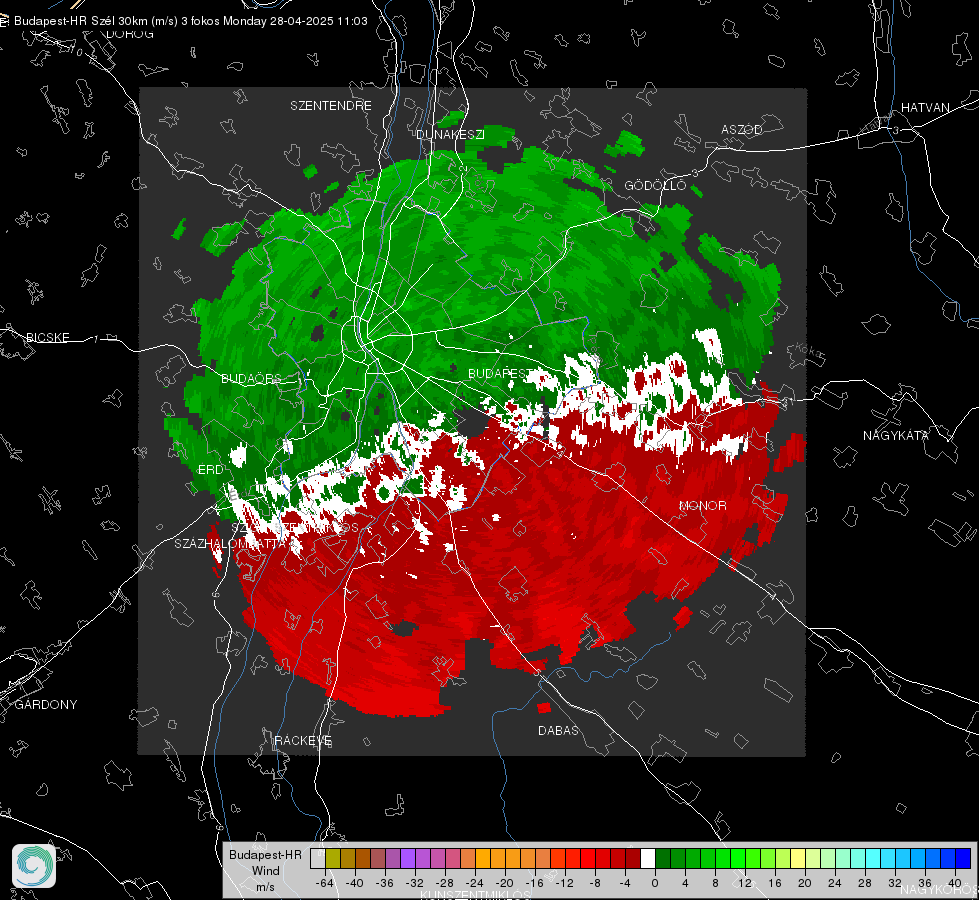This screenshot has width=979, height=900.
Task: Click the -32 value on the scale
Action: coord(415,883)
